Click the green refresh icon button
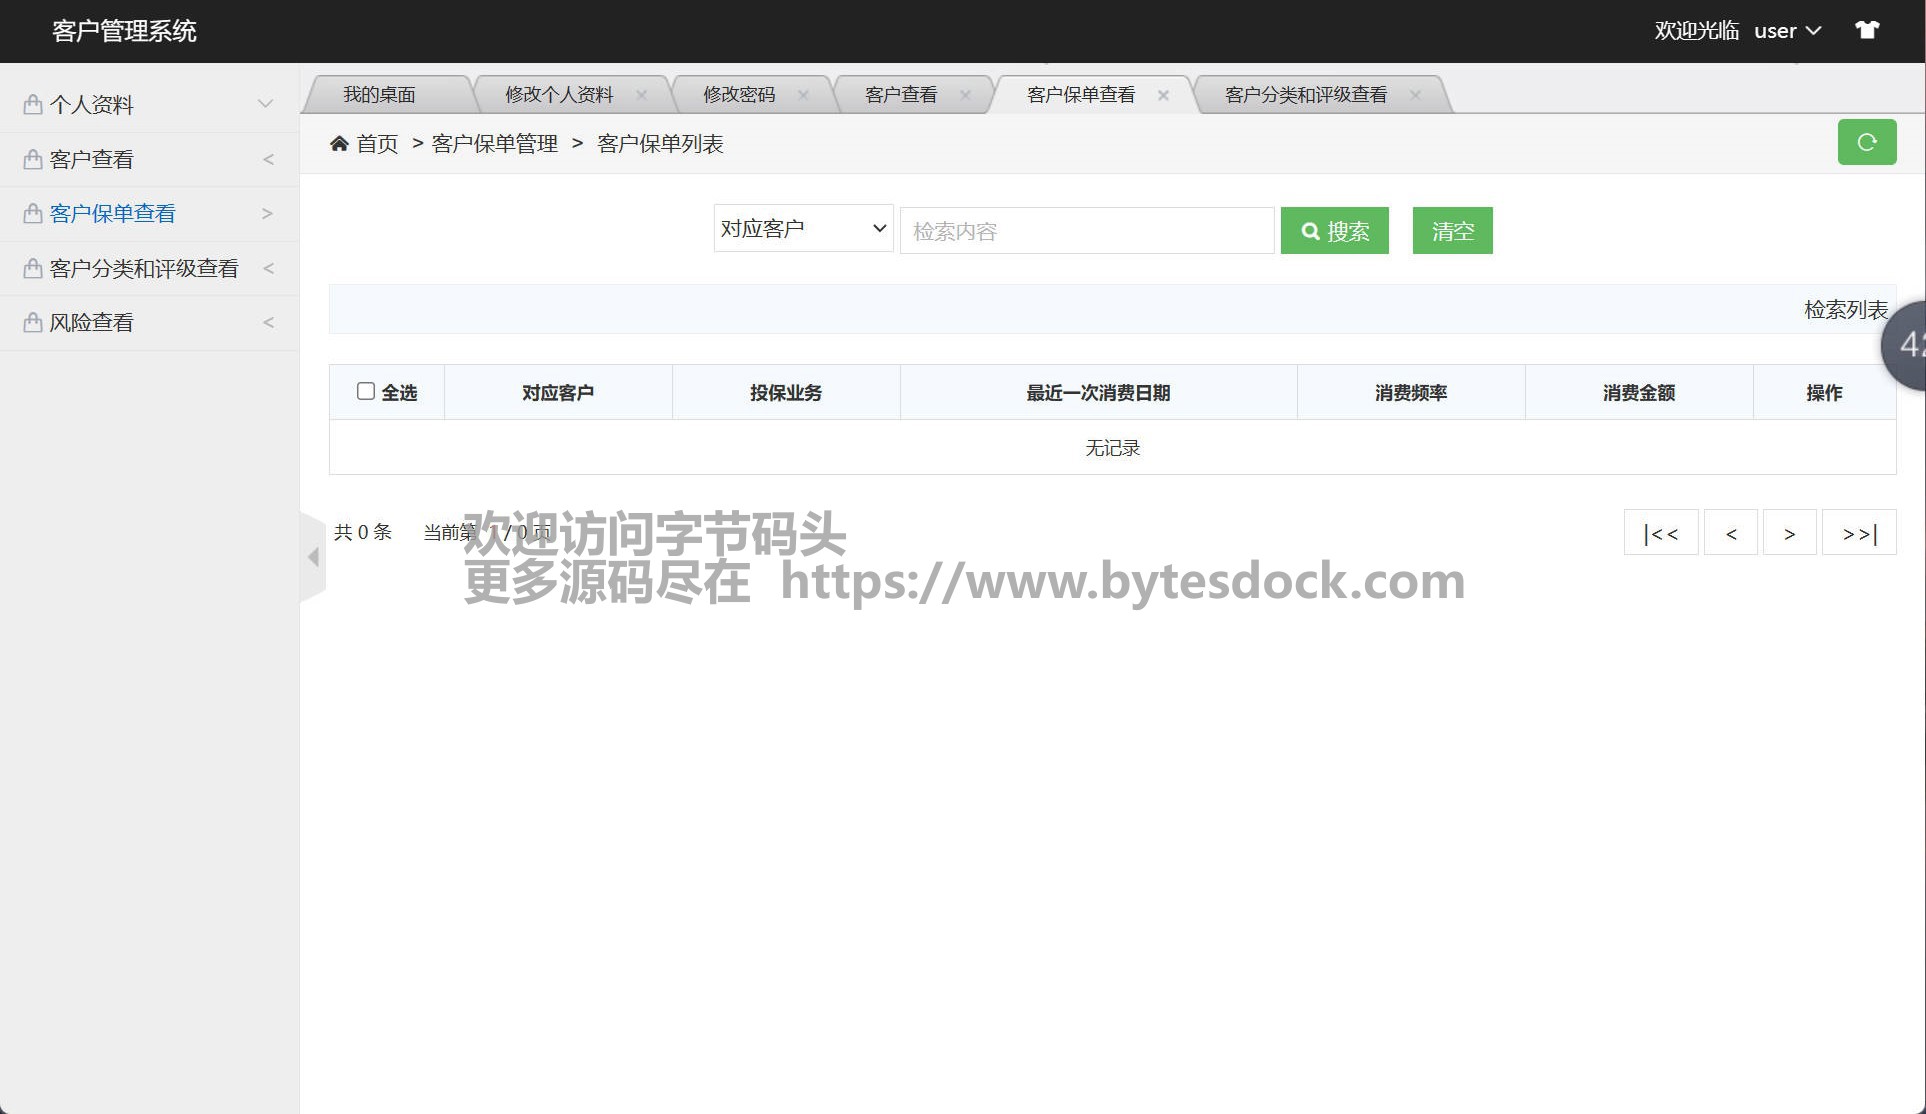The height and width of the screenshot is (1114, 1926). coord(1866,142)
